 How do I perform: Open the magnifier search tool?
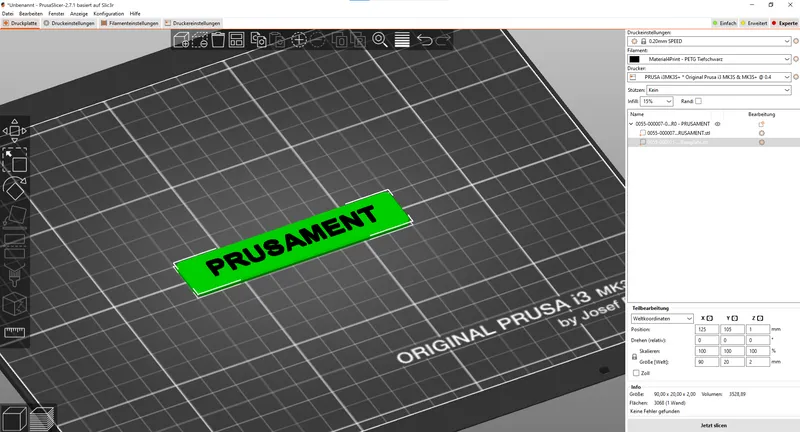point(380,40)
